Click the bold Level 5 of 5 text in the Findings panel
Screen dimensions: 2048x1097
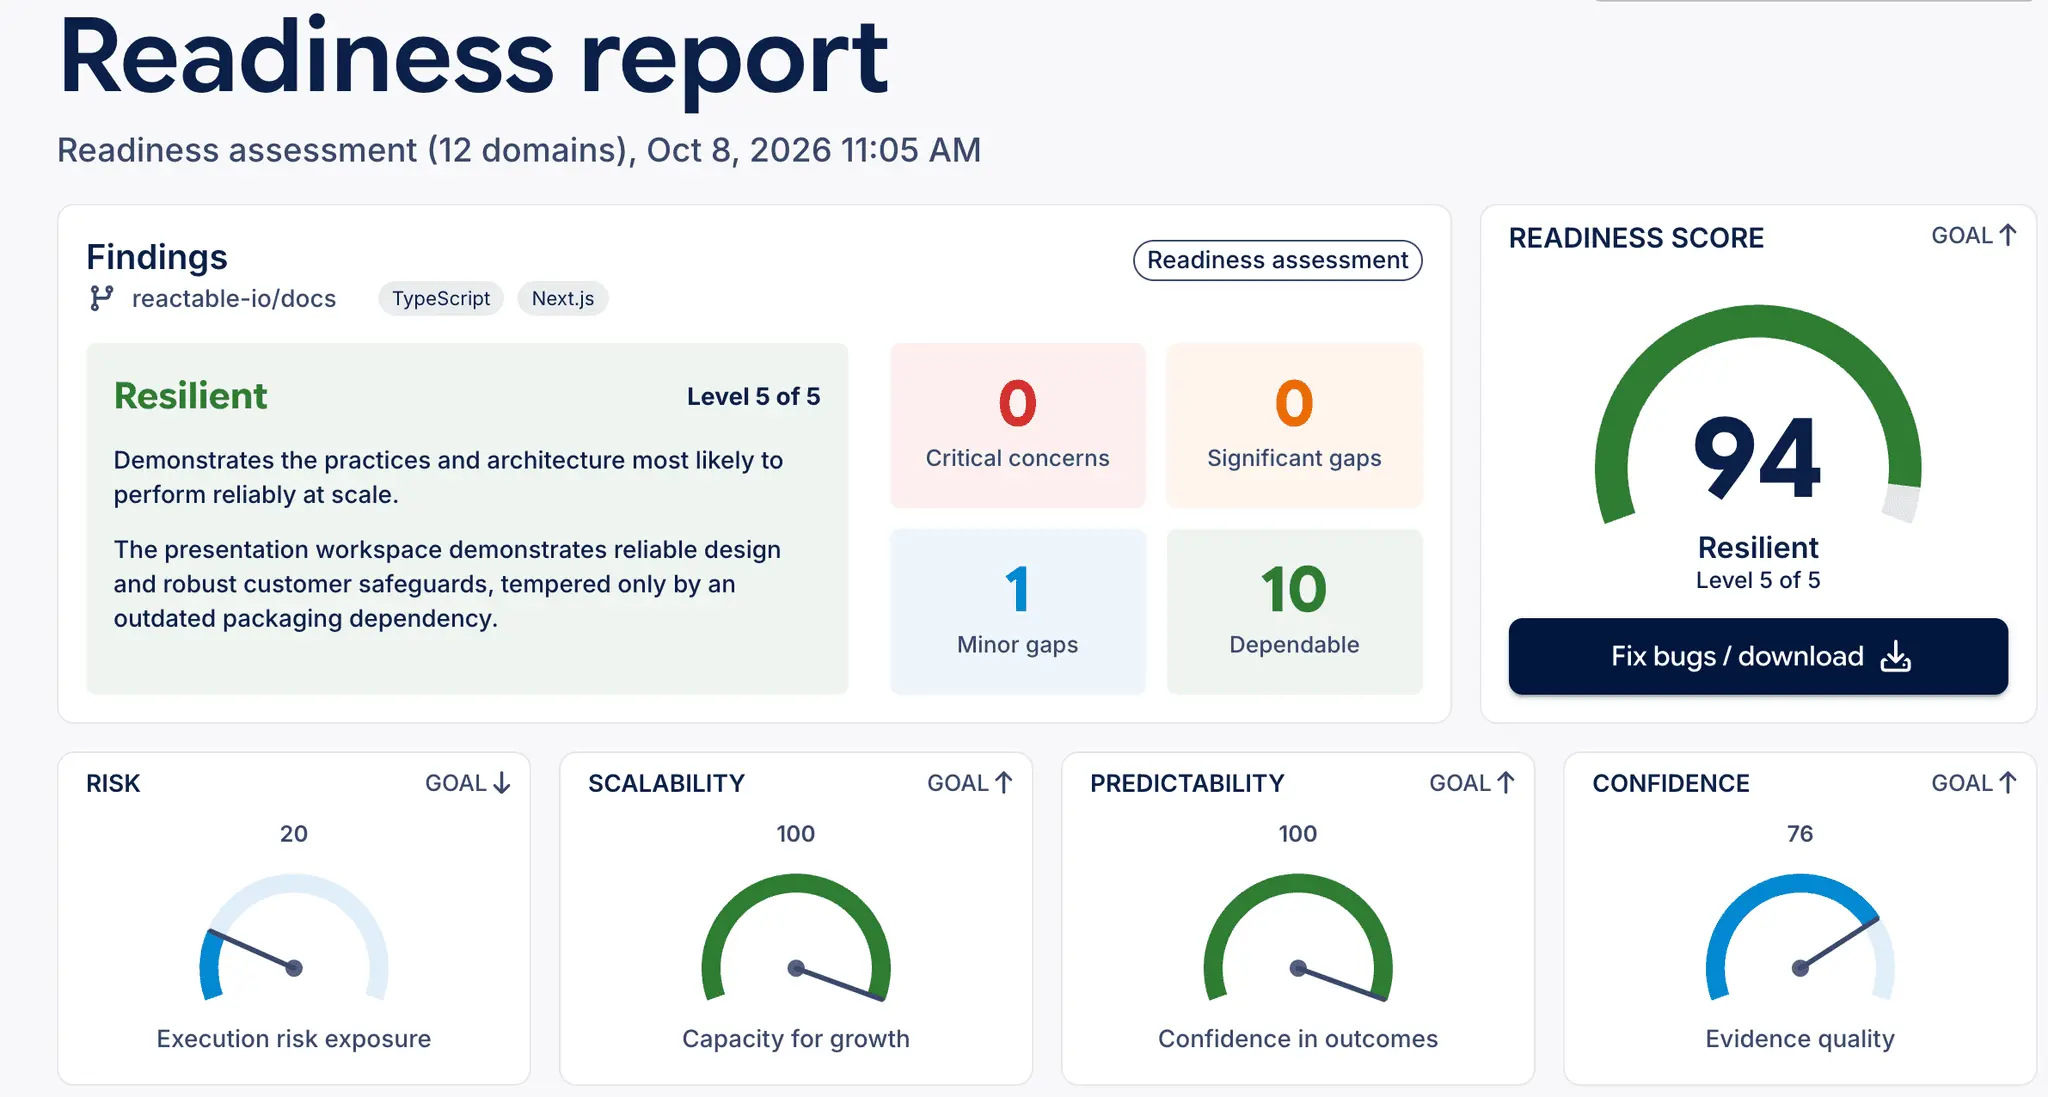coord(753,397)
